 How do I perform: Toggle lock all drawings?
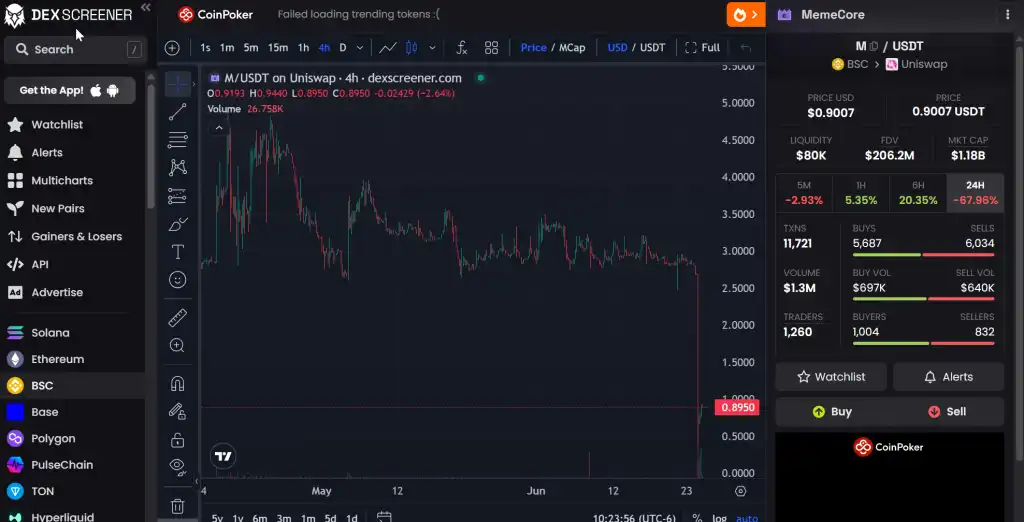[x=177, y=440]
